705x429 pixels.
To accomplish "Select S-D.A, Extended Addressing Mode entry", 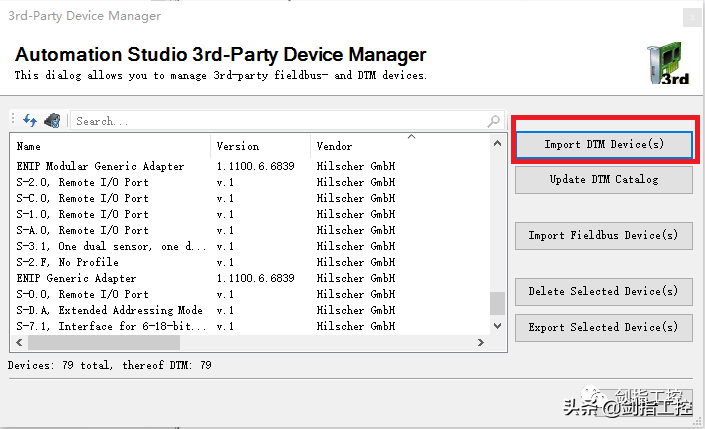I will coord(109,310).
